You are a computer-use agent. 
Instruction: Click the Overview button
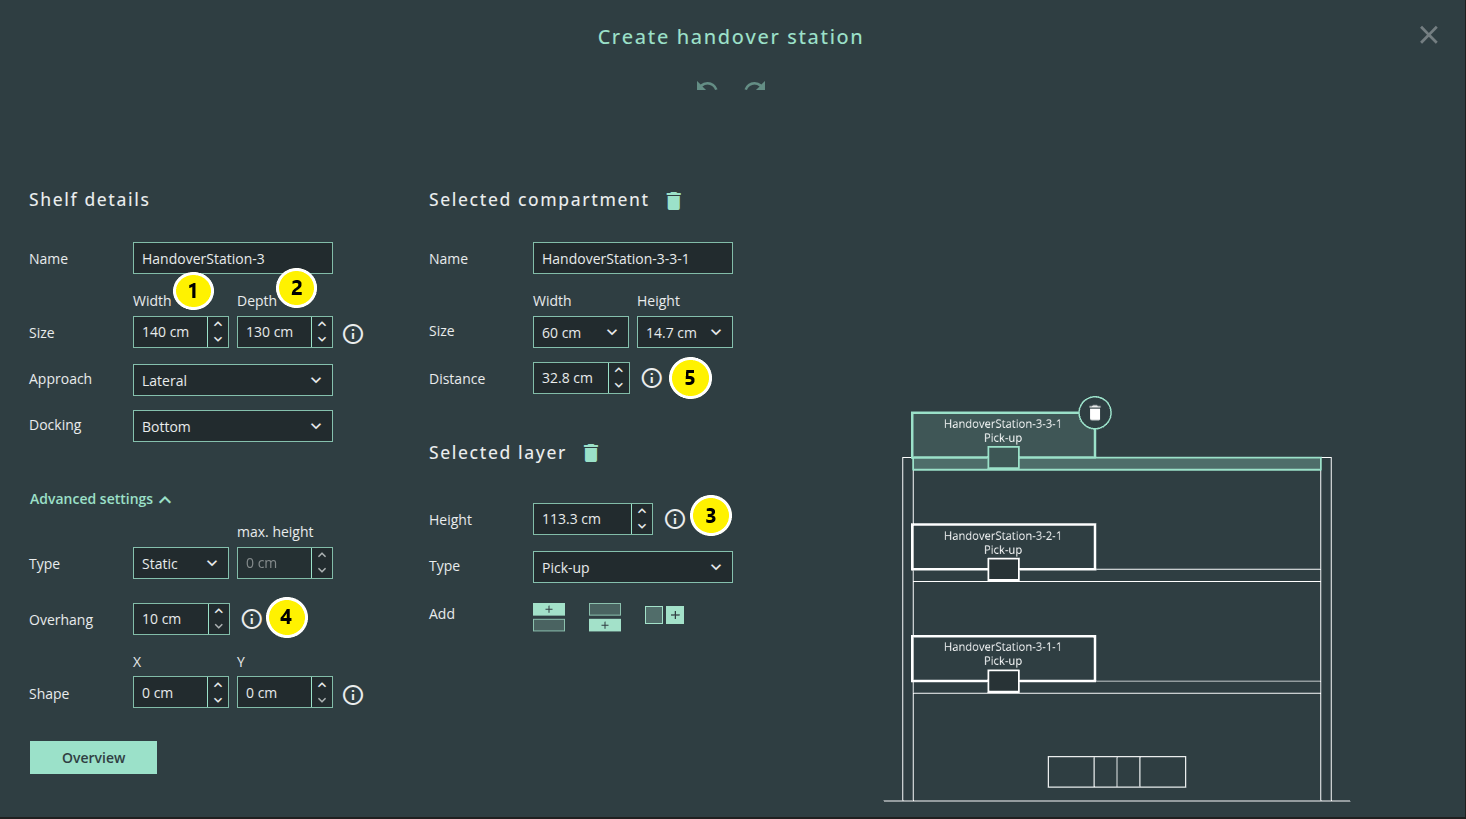pyautogui.click(x=93, y=757)
